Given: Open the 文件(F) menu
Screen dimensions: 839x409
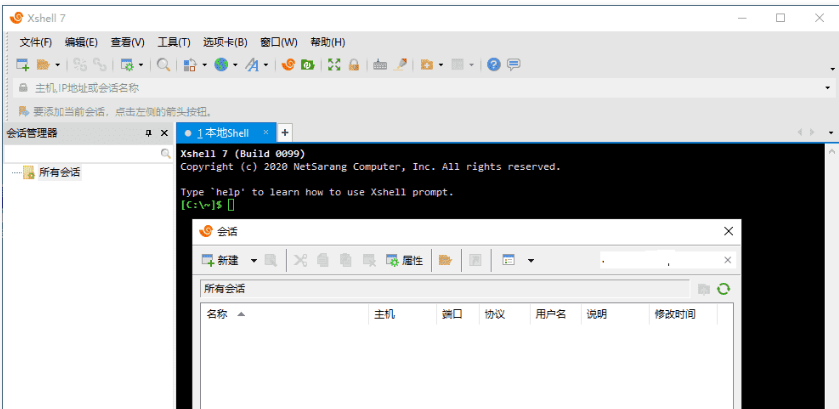Looking at the screenshot, I should (x=36, y=42).
